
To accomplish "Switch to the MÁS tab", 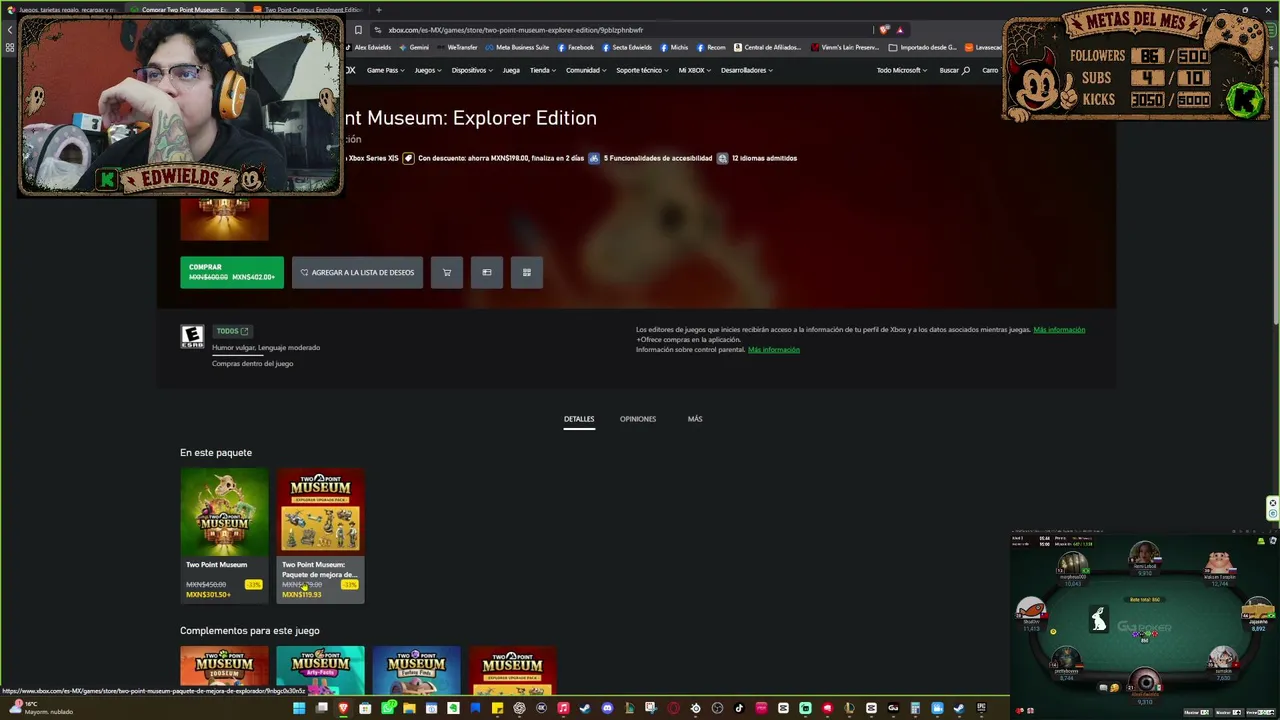I will (695, 419).
